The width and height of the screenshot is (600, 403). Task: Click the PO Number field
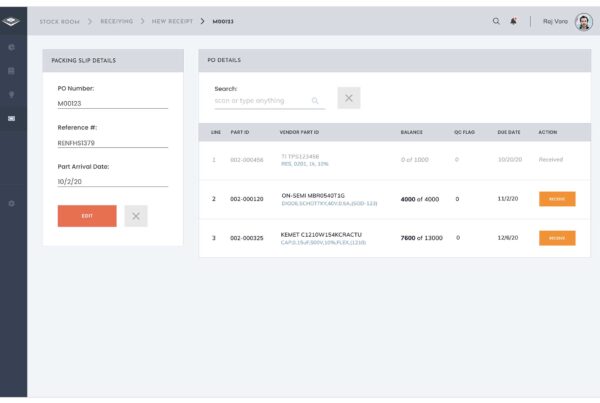click(112, 102)
